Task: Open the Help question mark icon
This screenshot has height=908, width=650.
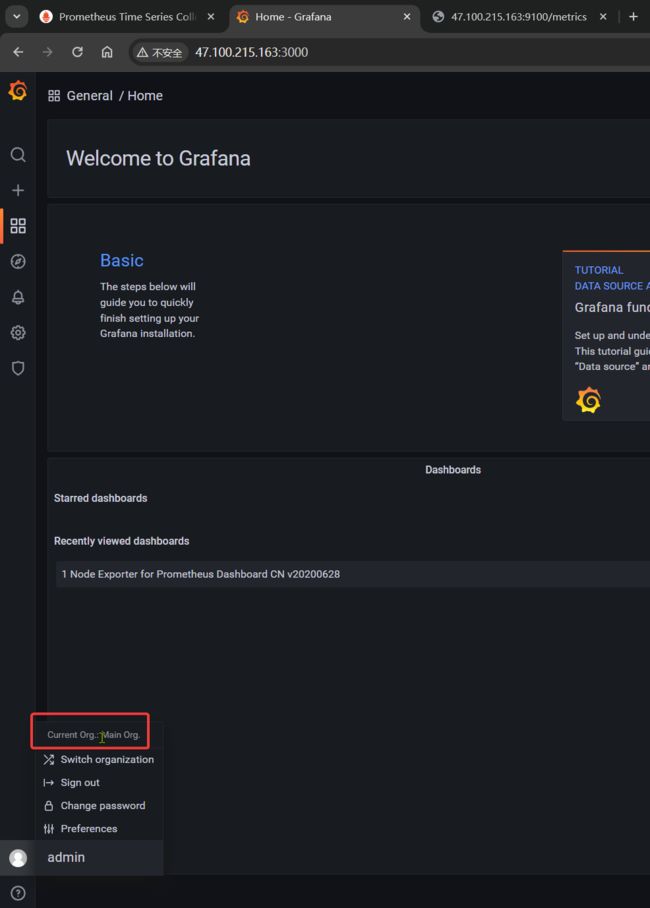Action: (x=18, y=893)
